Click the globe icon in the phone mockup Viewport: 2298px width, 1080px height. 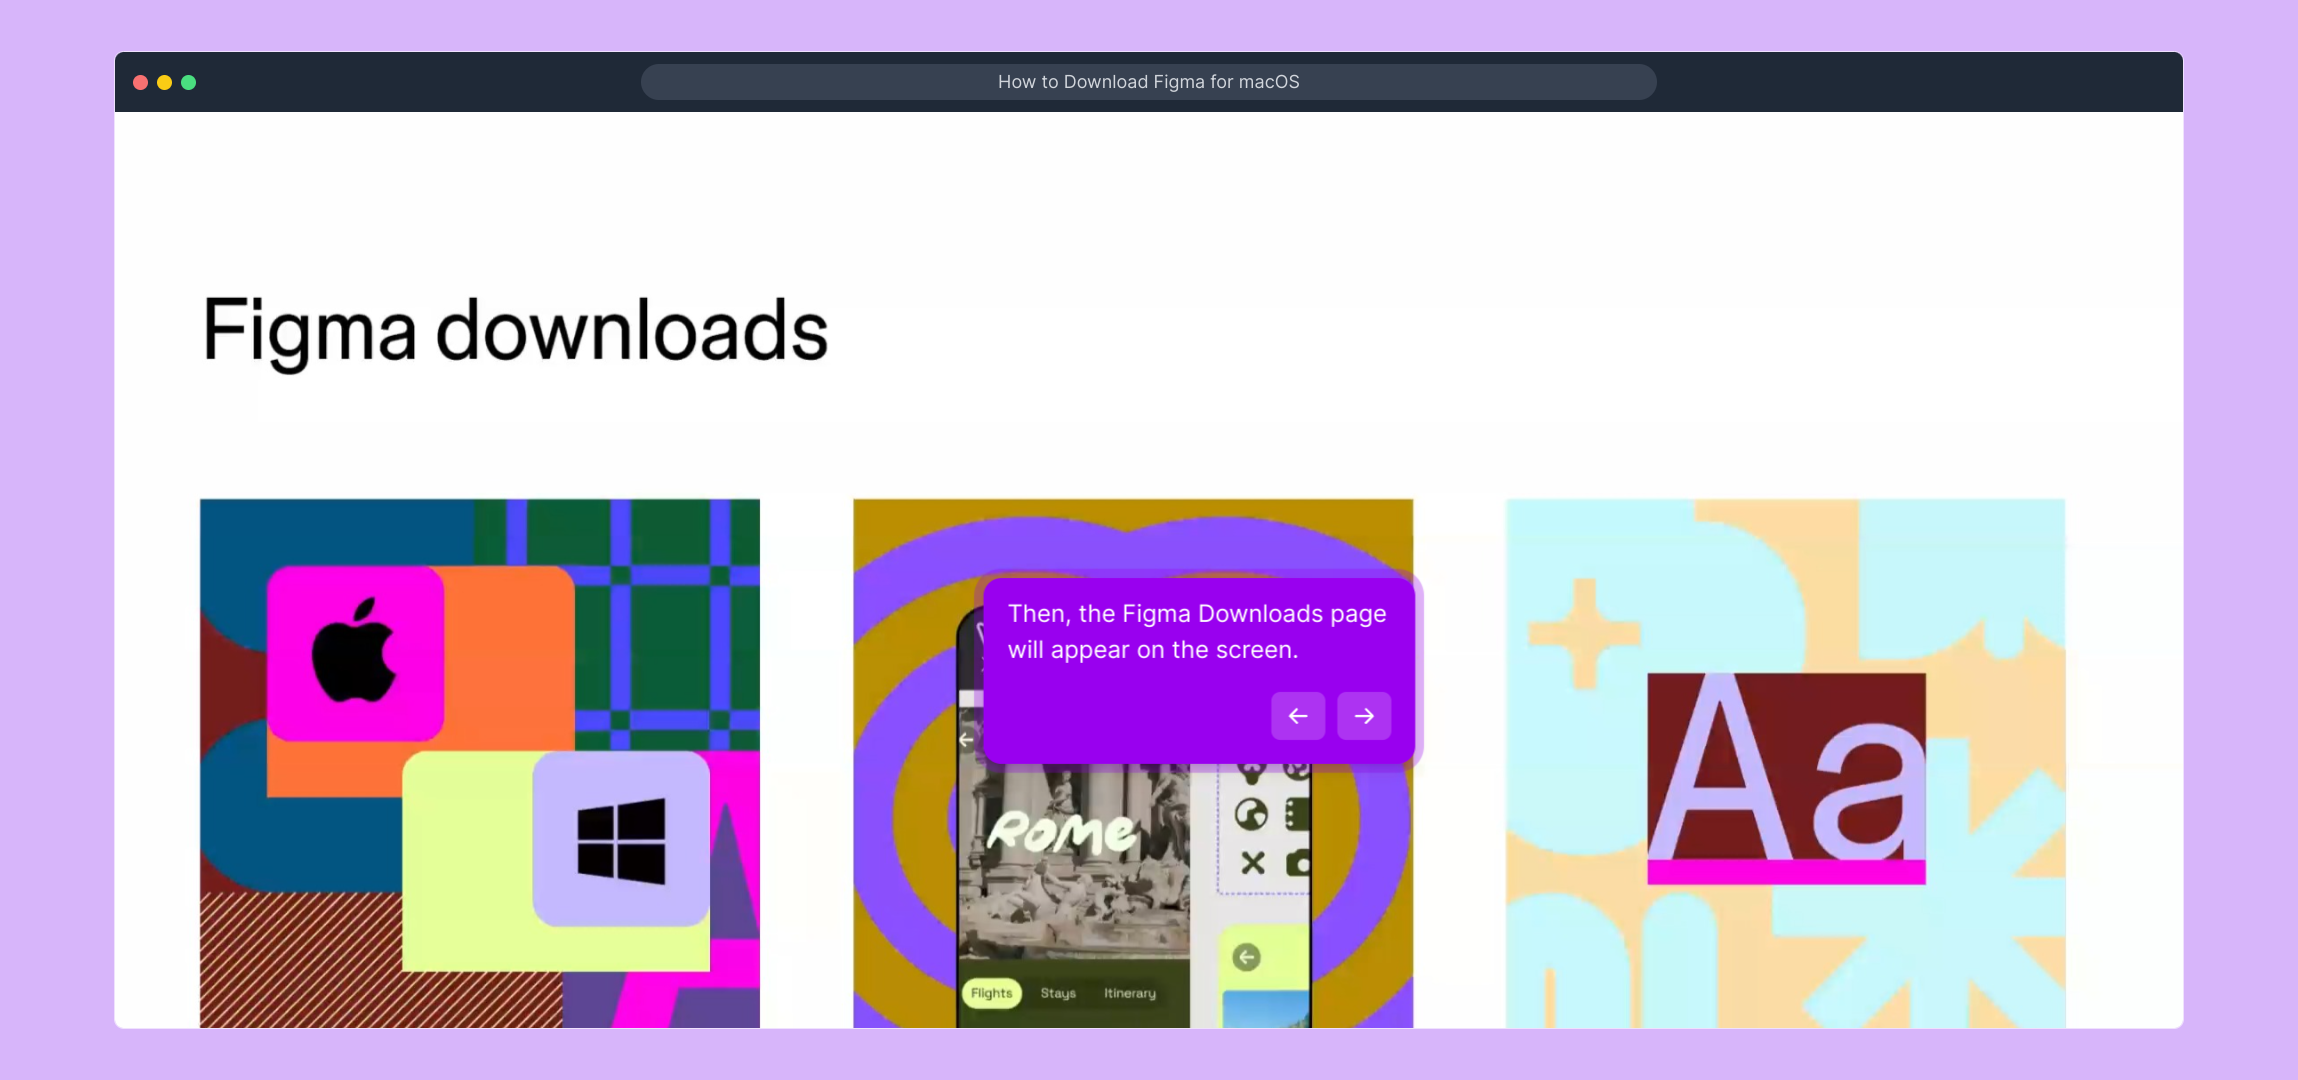point(1251,815)
